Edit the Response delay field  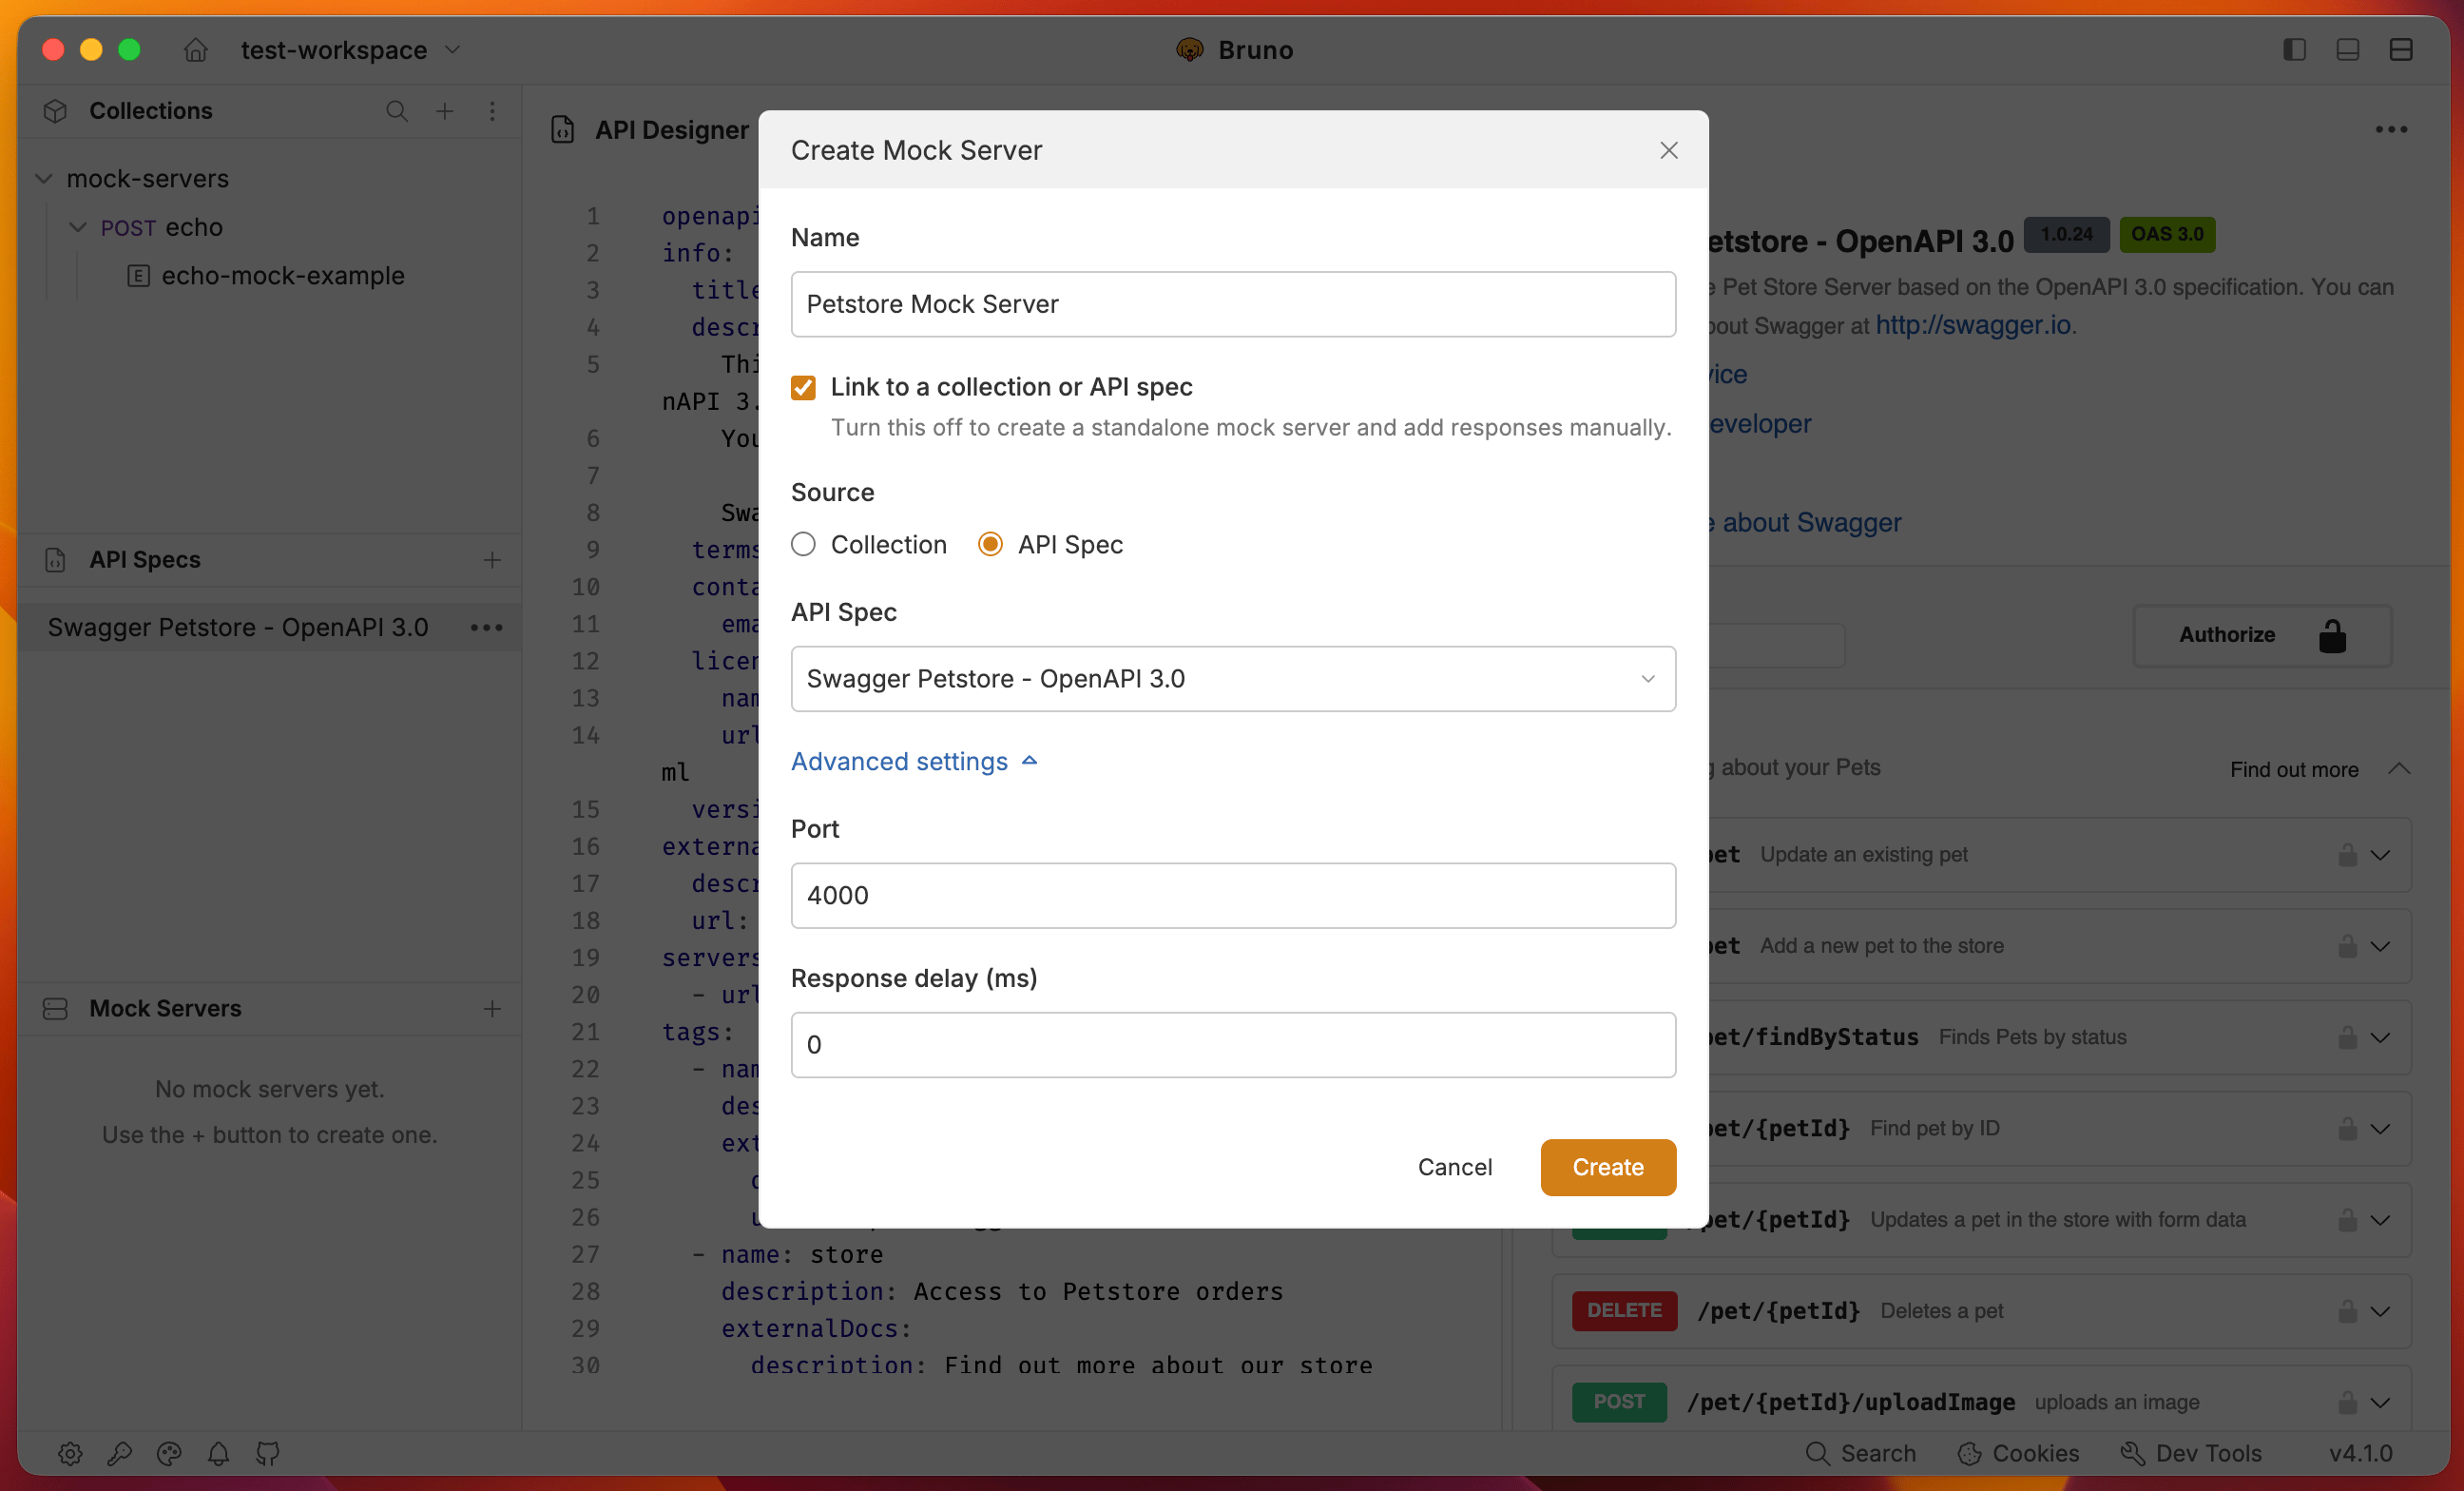[x=1233, y=1045]
